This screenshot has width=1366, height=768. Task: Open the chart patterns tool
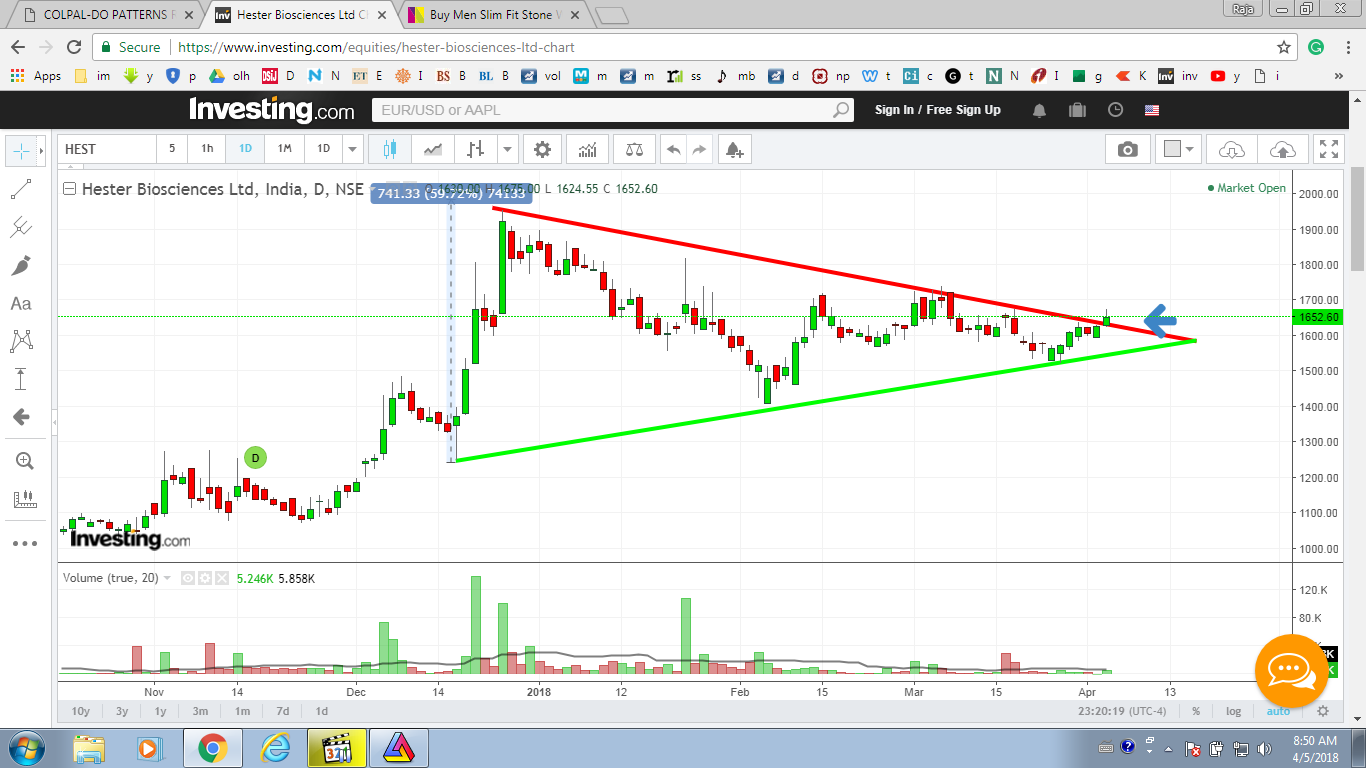pyautogui.click(x=21, y=341)
